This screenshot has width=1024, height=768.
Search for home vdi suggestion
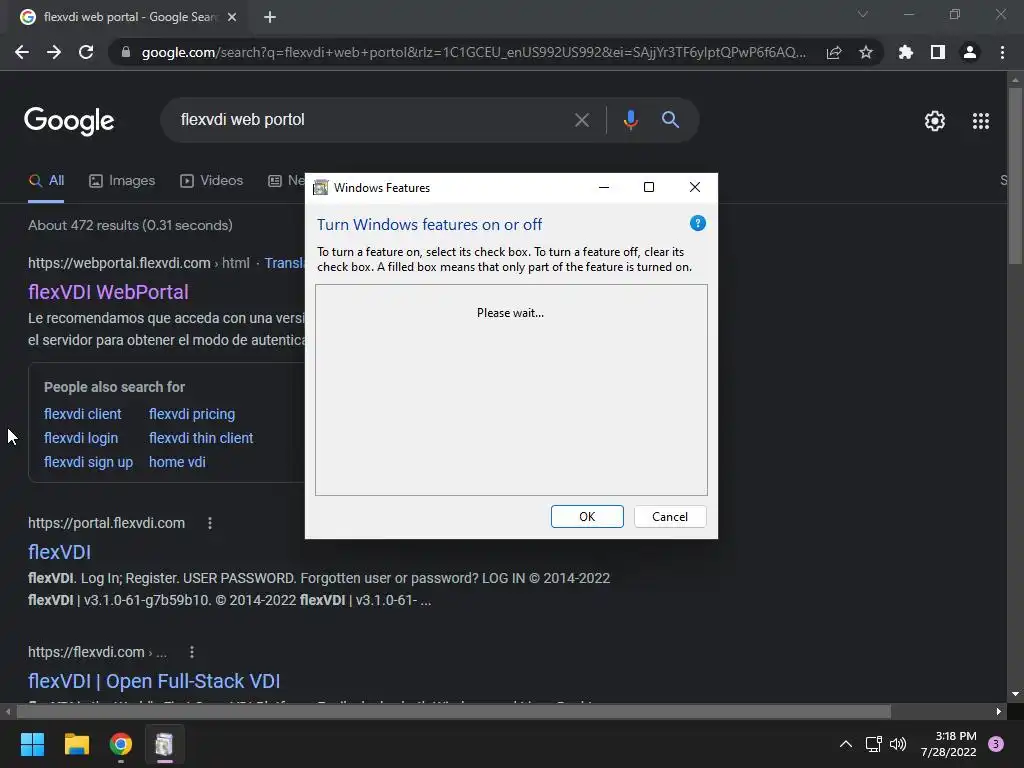pos(177,462)
